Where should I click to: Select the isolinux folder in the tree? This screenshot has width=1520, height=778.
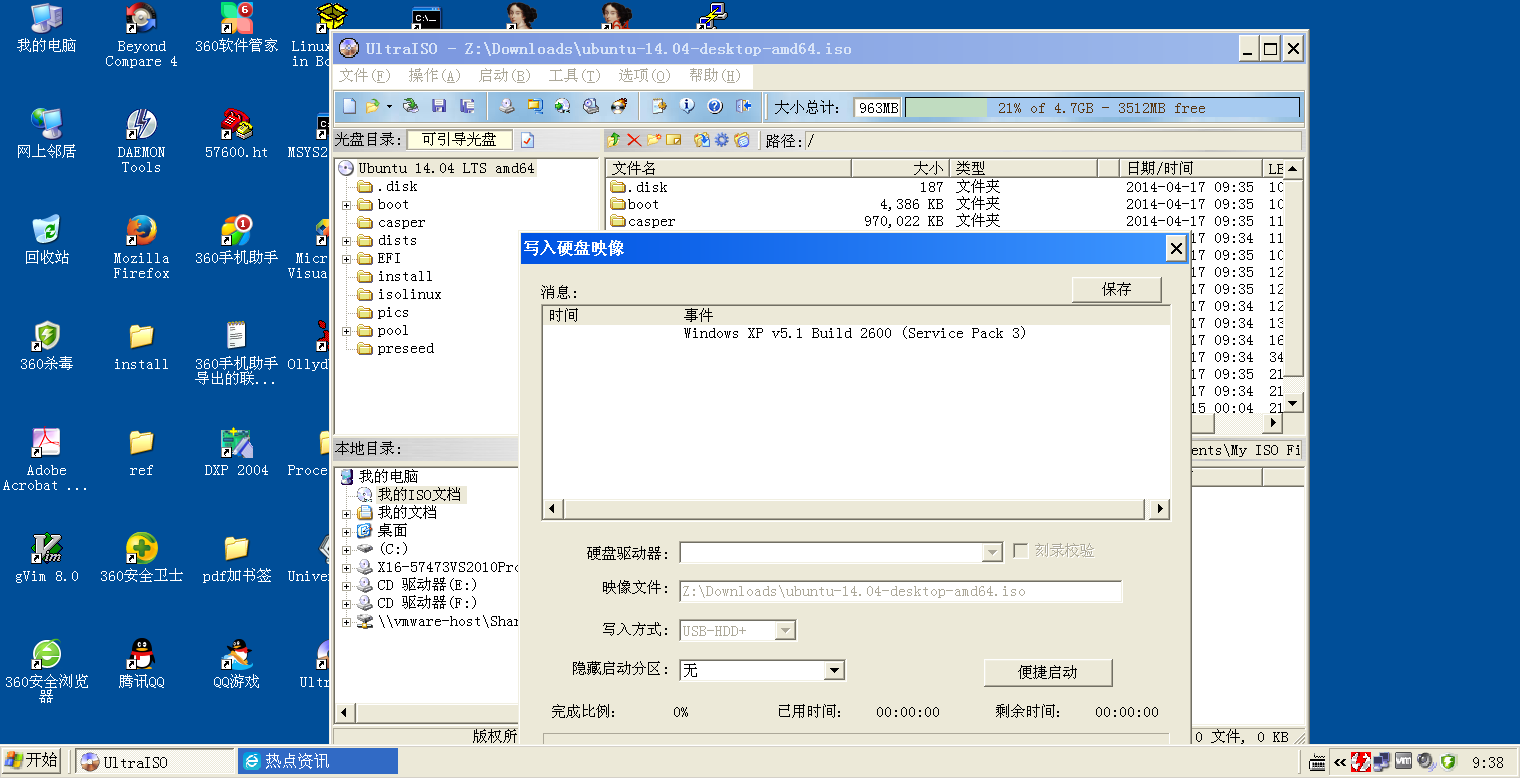409,295
